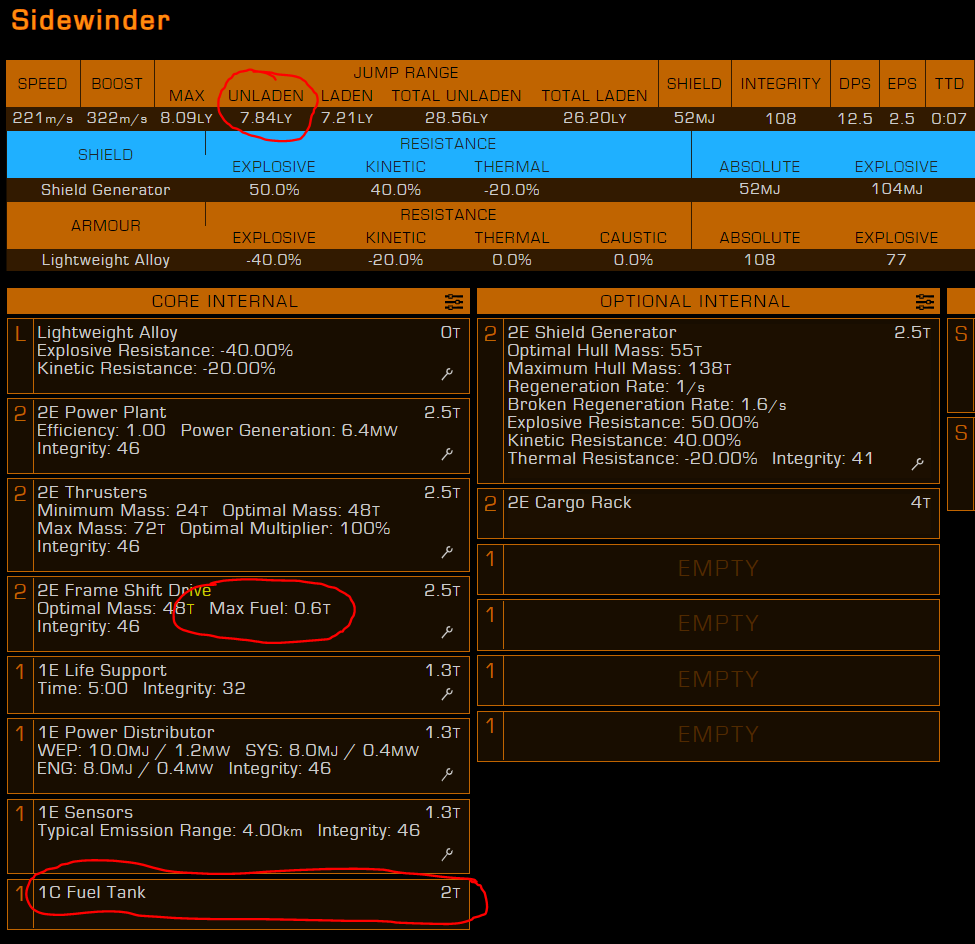Click the INTEGRITY column header

point(780,84)
